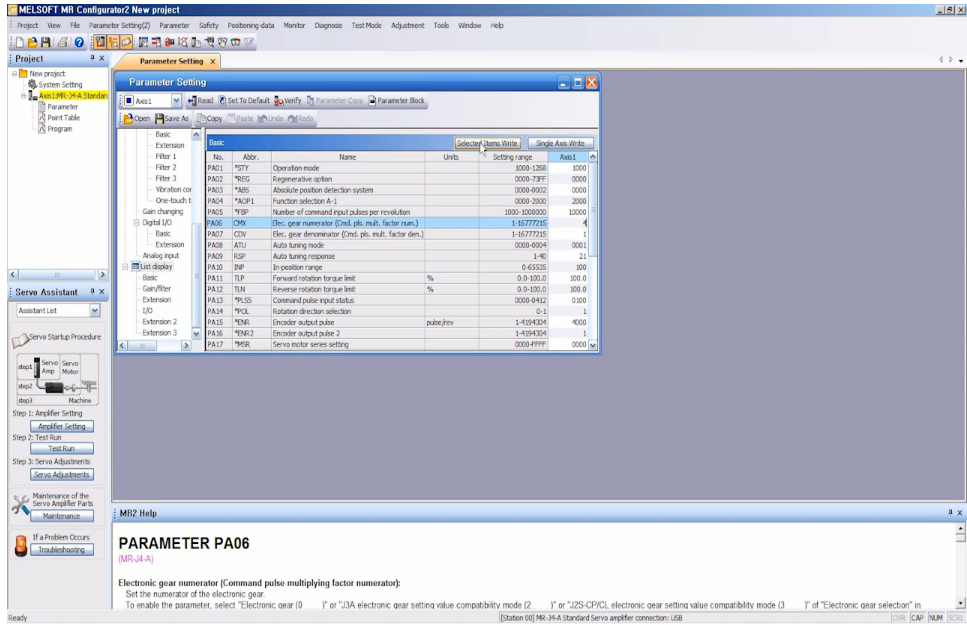The width and height of the screenshot is (967, 625).
Task: Click the PA06 Axis1 value cell
Action: (572, 223)
